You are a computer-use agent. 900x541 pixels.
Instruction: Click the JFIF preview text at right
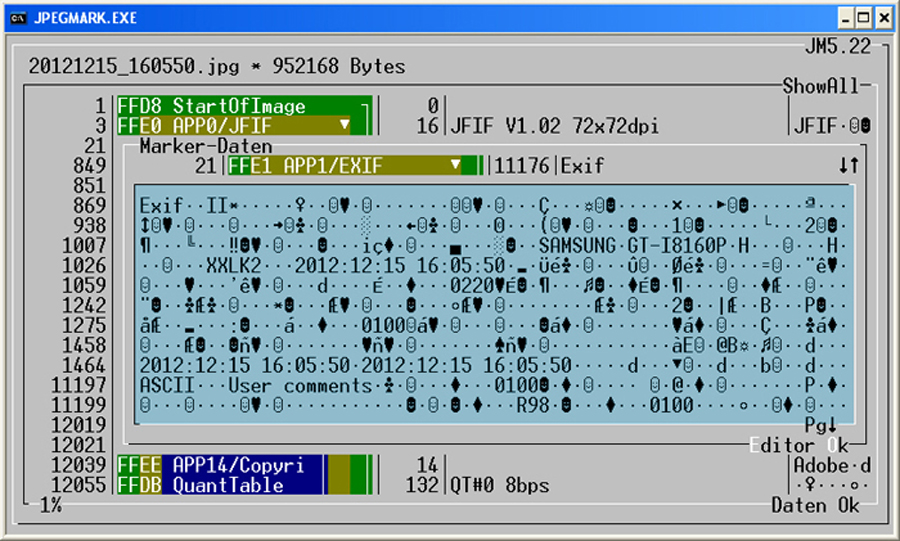tap(815, 126)
